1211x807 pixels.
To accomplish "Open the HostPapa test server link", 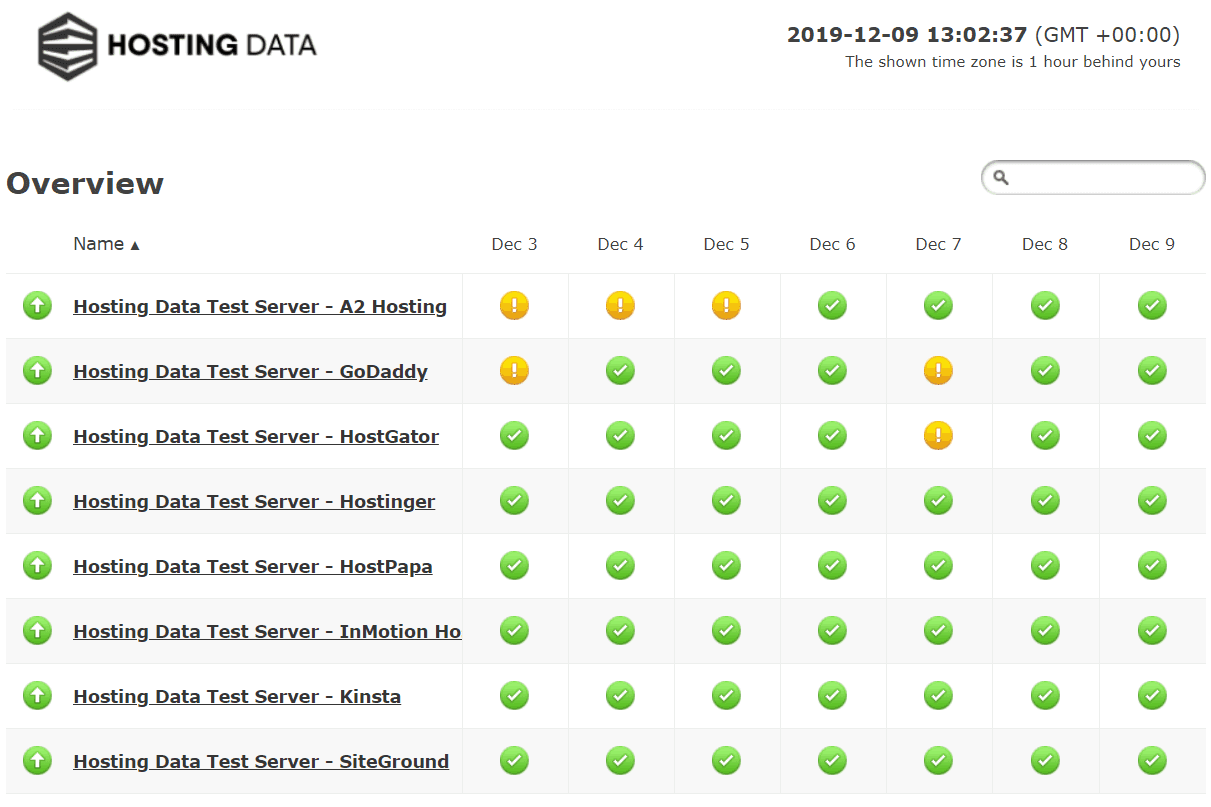I will (253, 567).
